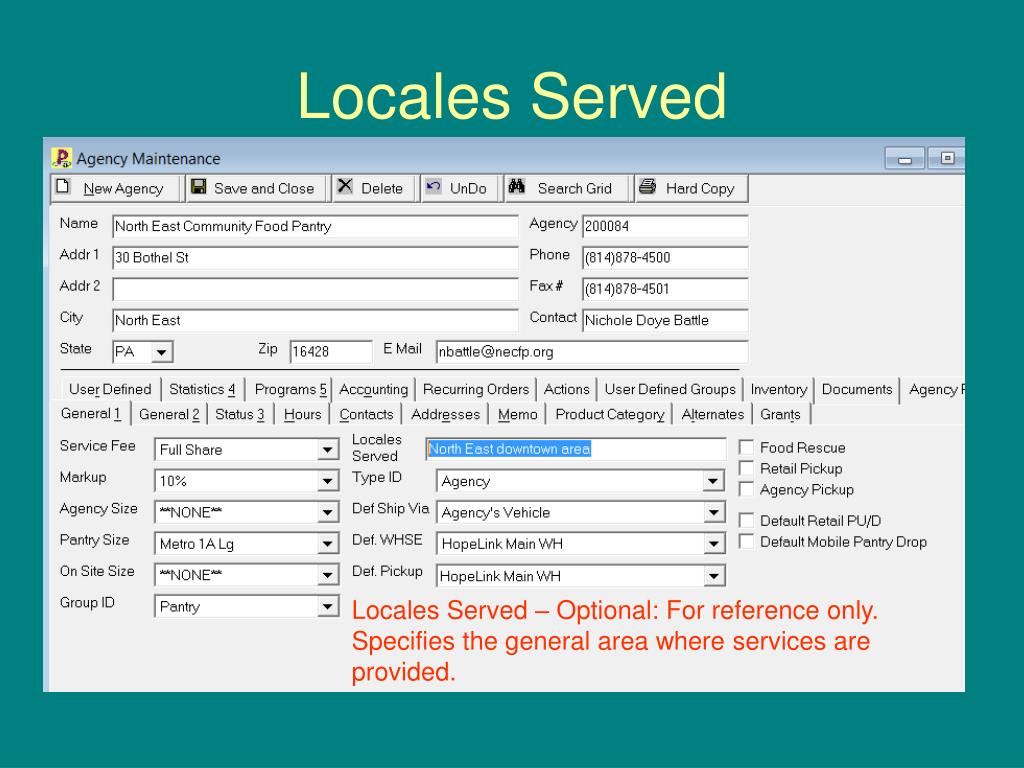Click the Search Grid binoculars icon
The height and width of the screenshot is (768, 1024).
[517, 187]
